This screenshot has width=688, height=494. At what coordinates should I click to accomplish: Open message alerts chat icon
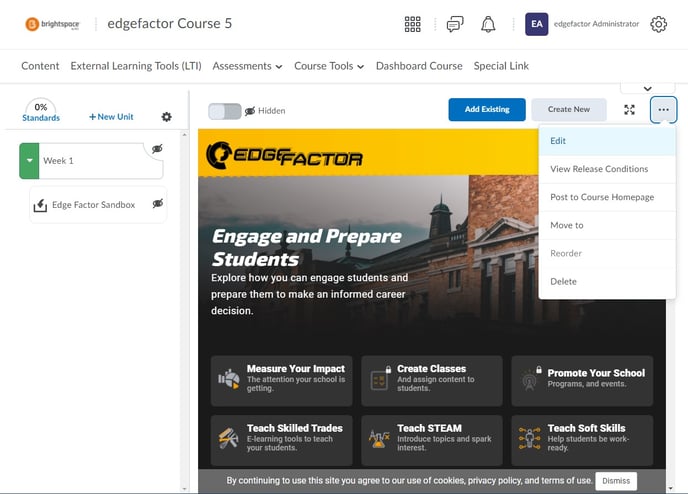coord(455,24)
